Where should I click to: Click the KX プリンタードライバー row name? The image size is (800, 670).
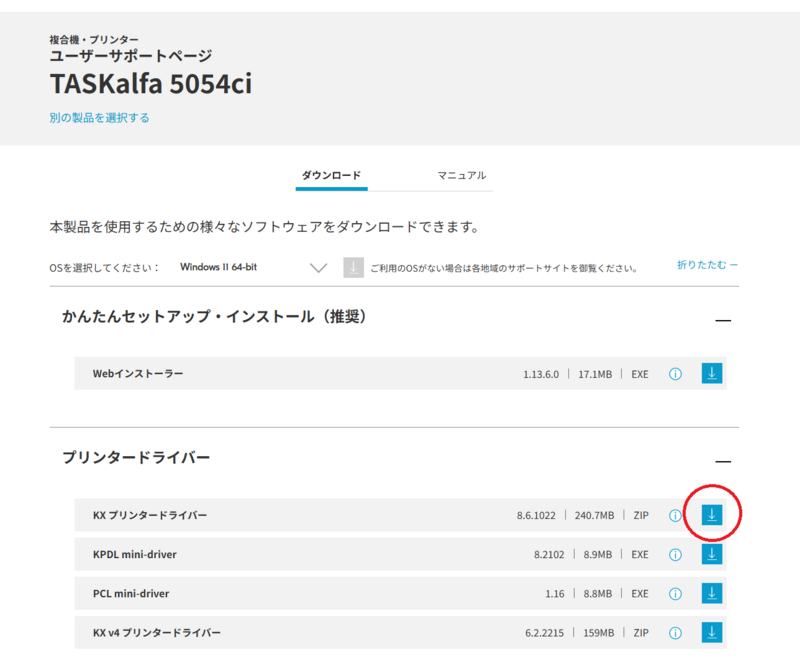(x=150, y=515)
